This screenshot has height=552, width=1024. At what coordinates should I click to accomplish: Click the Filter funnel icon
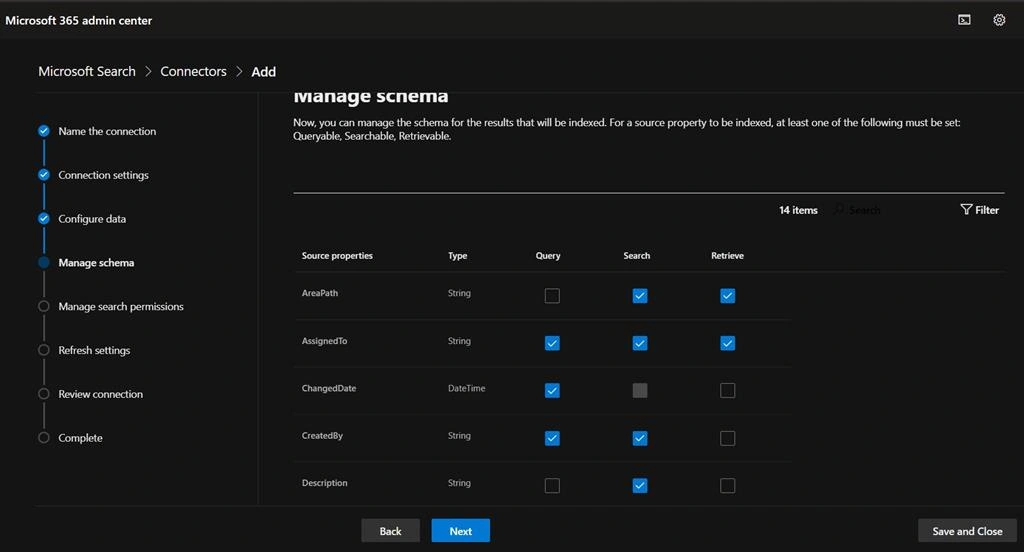pos(966,209)
